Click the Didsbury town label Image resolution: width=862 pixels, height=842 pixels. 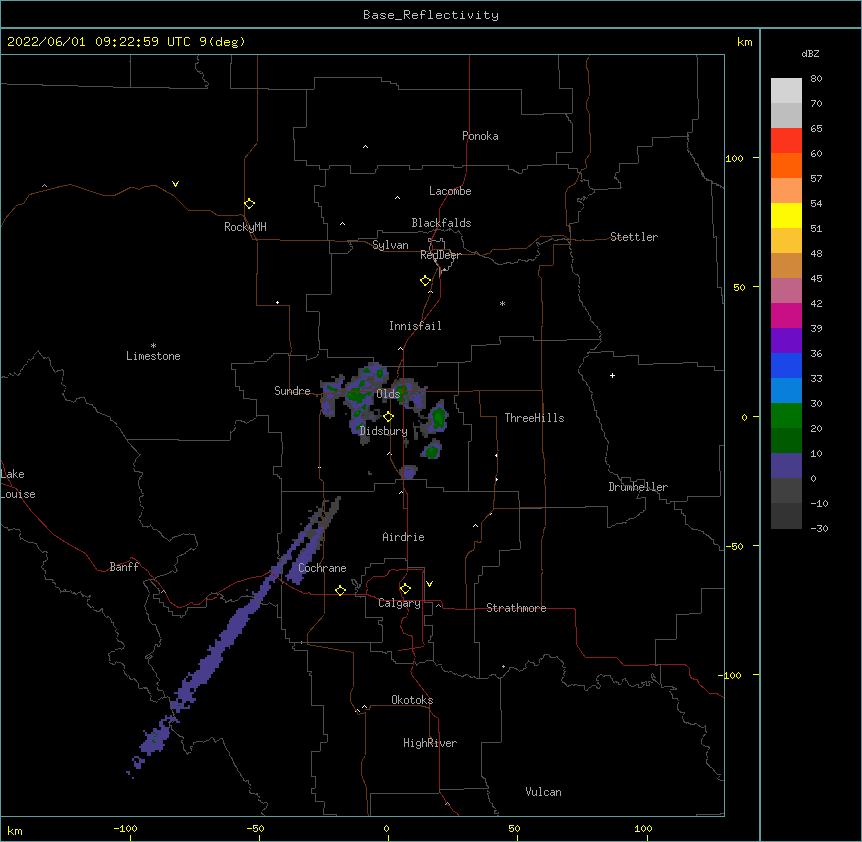[x=384, y=431]
